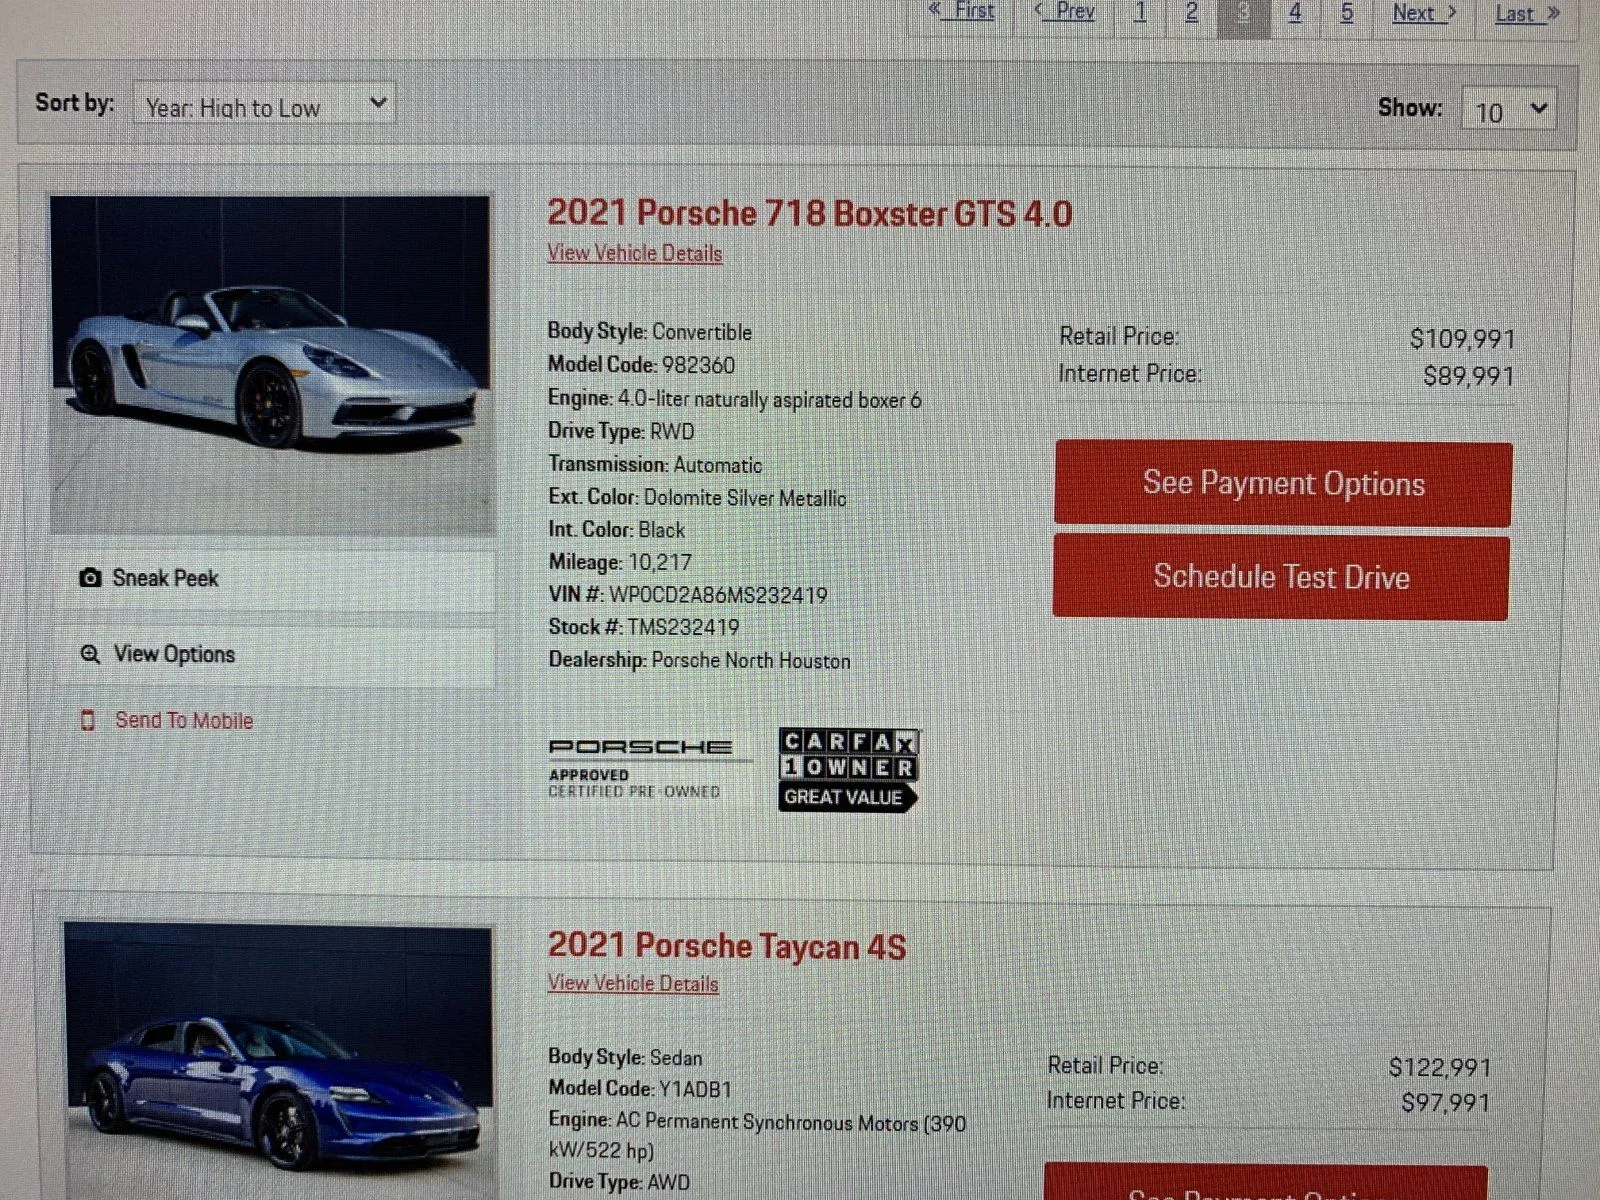Jump to Last results page
Viewport: 1600px width, 1200px height.
pyautogui.click(x=1527, y=14)
